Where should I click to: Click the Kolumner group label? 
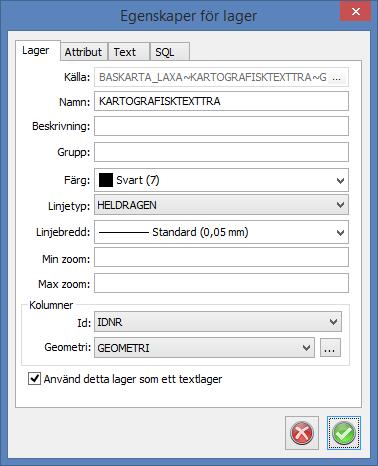tap(51, 305)
